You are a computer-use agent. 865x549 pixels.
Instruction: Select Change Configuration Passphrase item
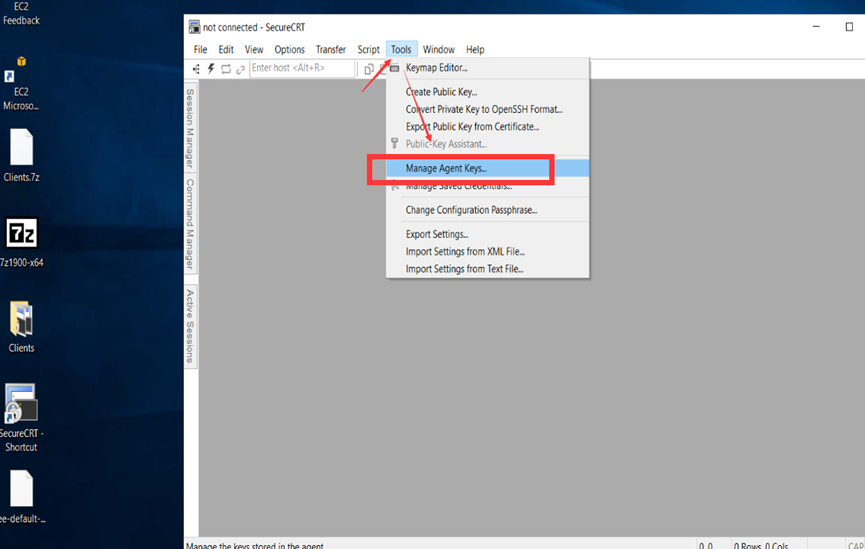[x=471, y=210]
